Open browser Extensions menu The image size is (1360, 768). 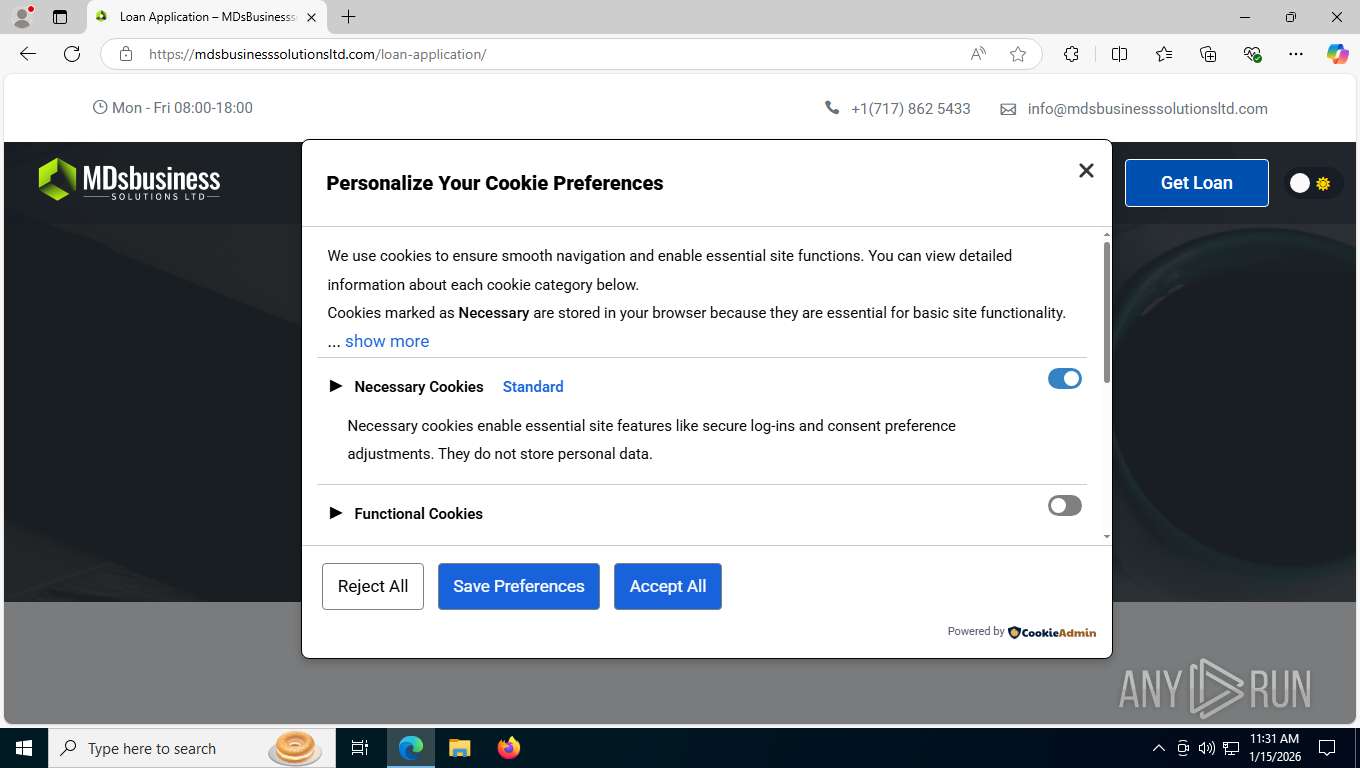[1071, 54]
